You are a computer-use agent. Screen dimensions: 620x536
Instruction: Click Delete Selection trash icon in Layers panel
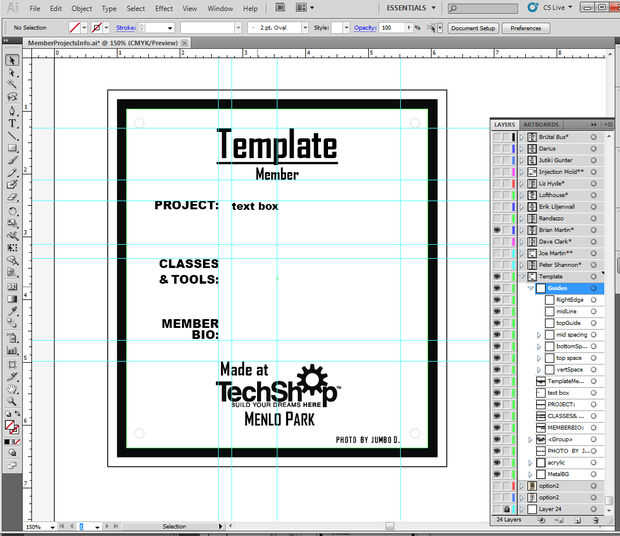coord(596,520)
